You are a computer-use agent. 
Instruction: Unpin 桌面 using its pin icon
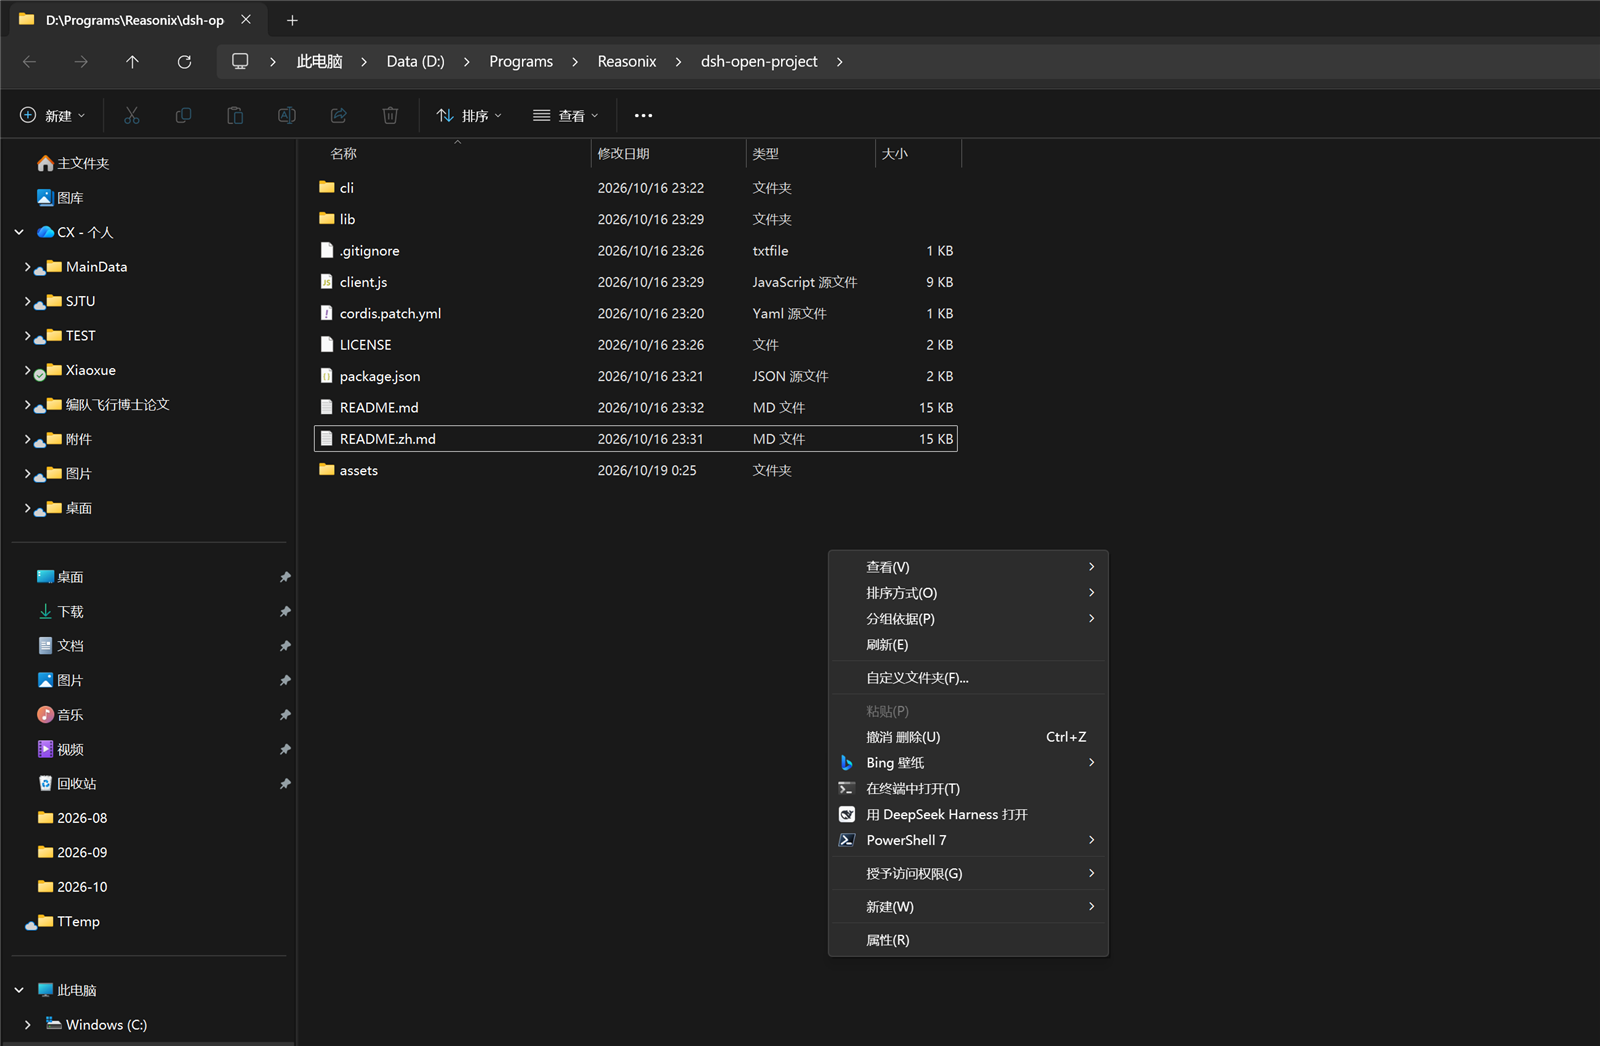[285, 577]
